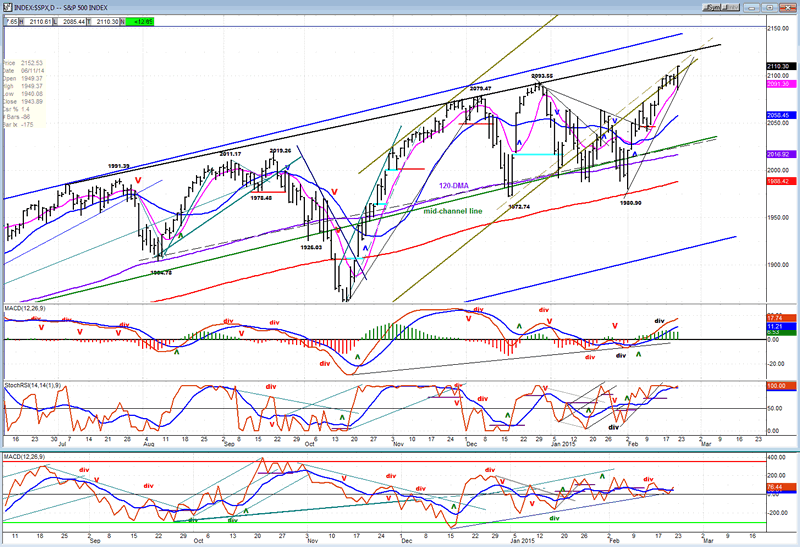Viewport: 800px width, 547px height.
Task: Close the SPX chart window
Action: [x=788, y=7]
